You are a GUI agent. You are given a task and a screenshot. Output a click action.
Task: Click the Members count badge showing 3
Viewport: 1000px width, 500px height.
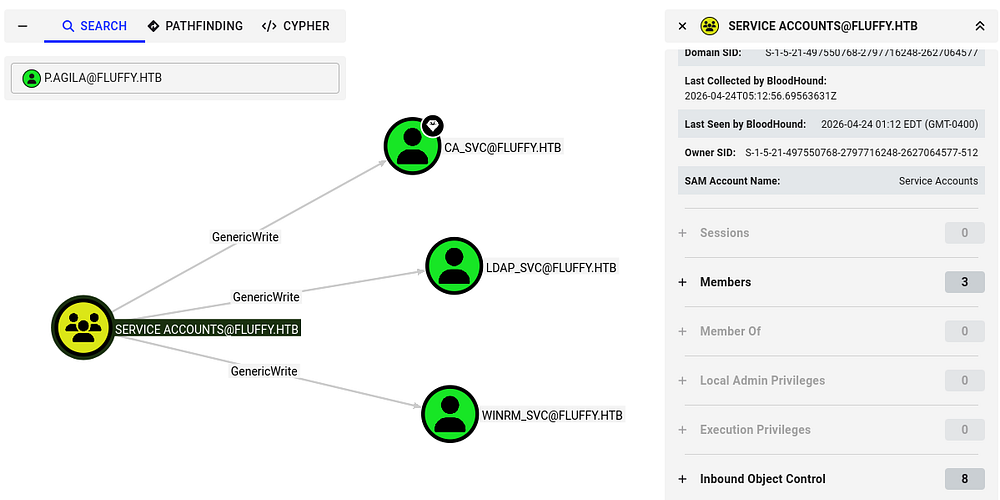point(964,282)
